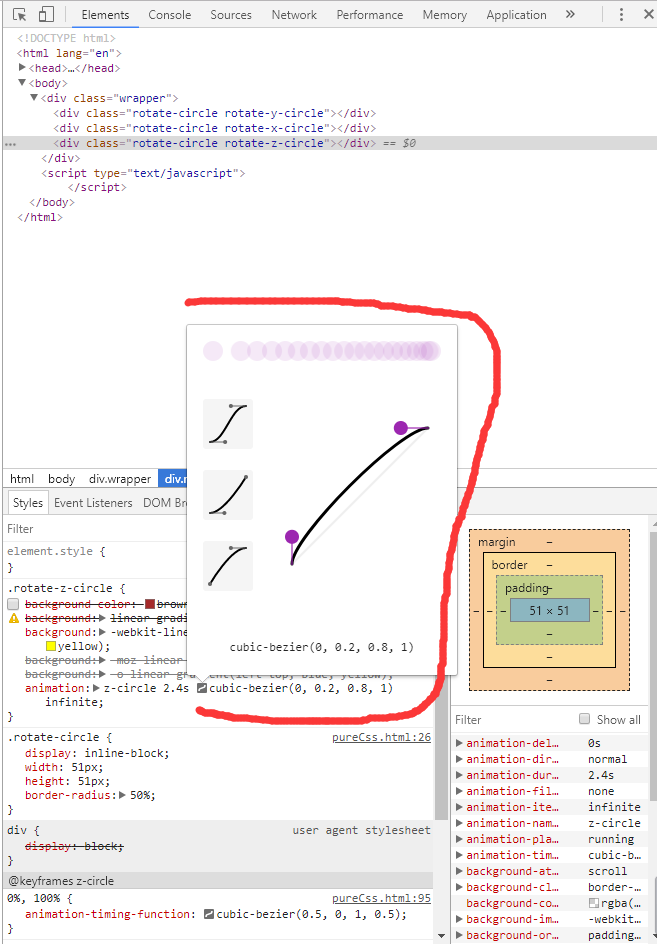
Task: Click the display: inline-block declaration
Action: click(97, 753)
